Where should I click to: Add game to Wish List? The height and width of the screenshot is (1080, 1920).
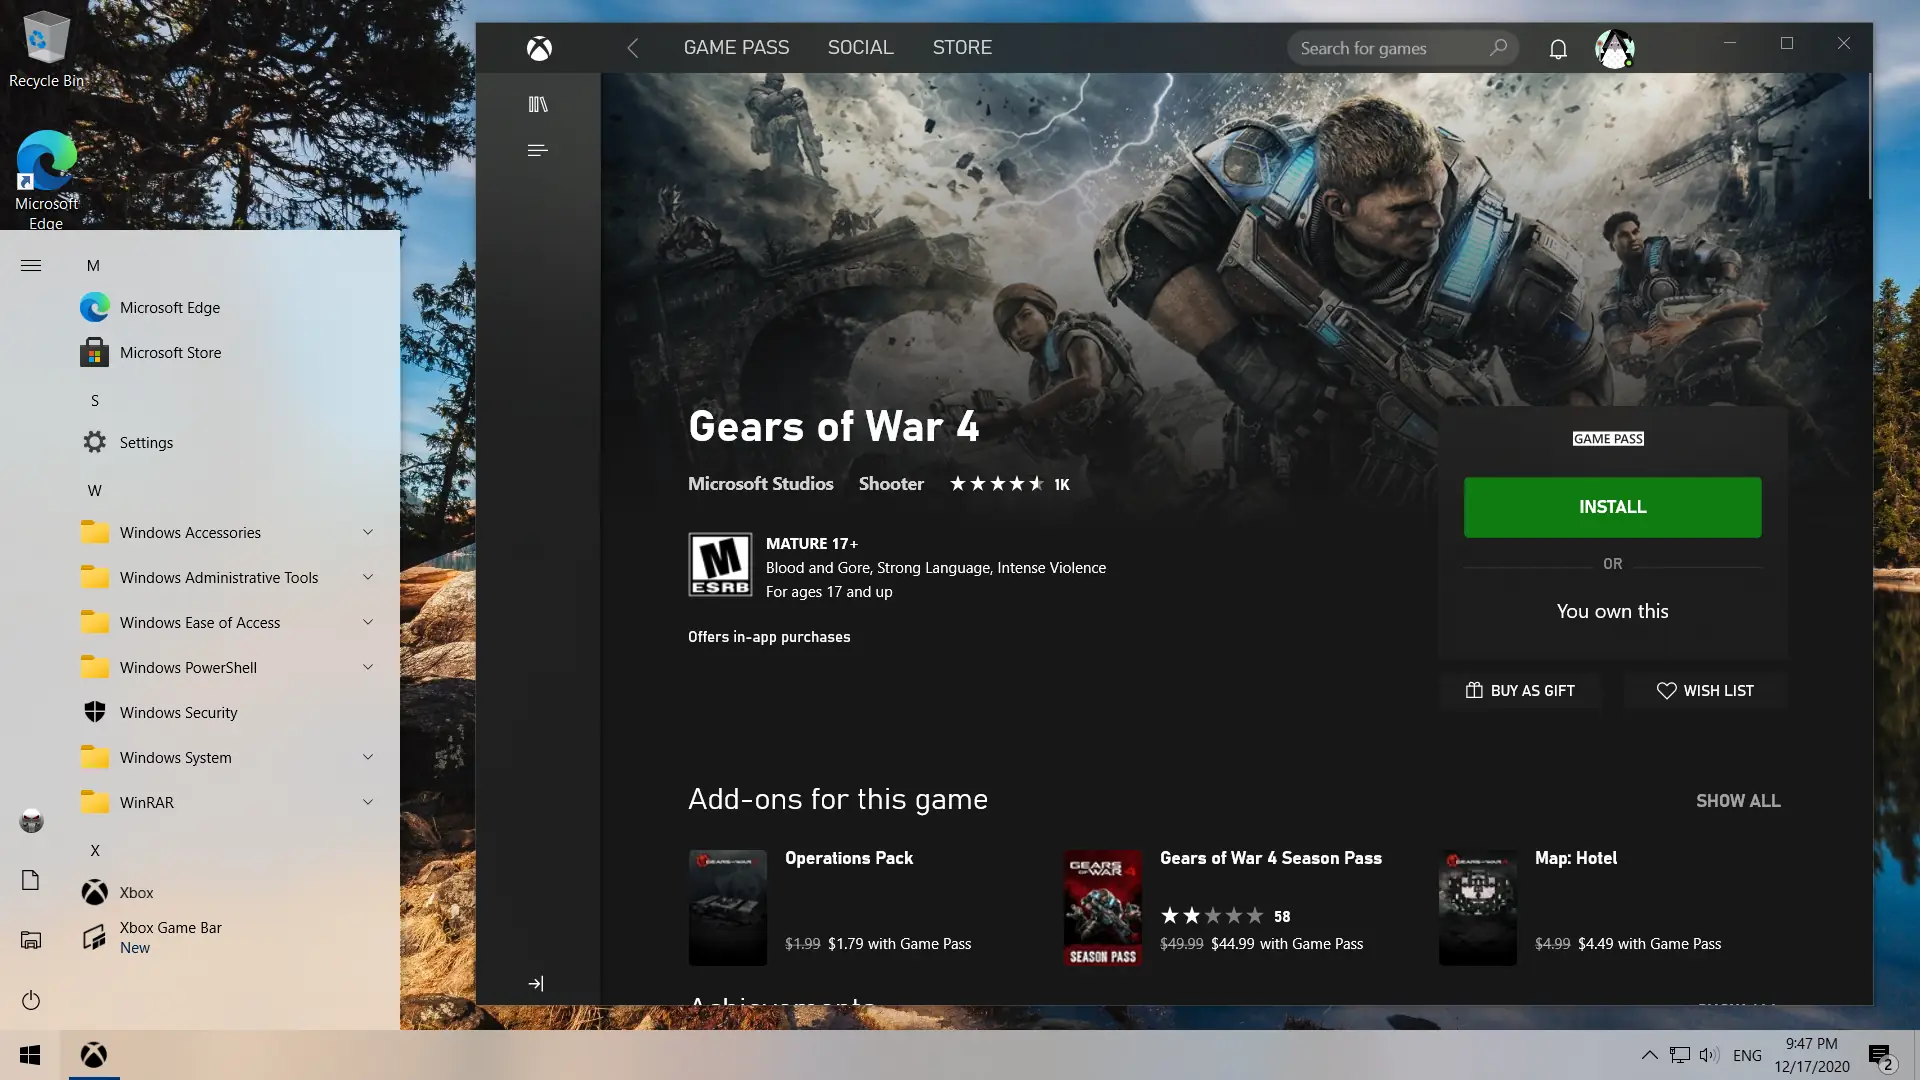1705,691
